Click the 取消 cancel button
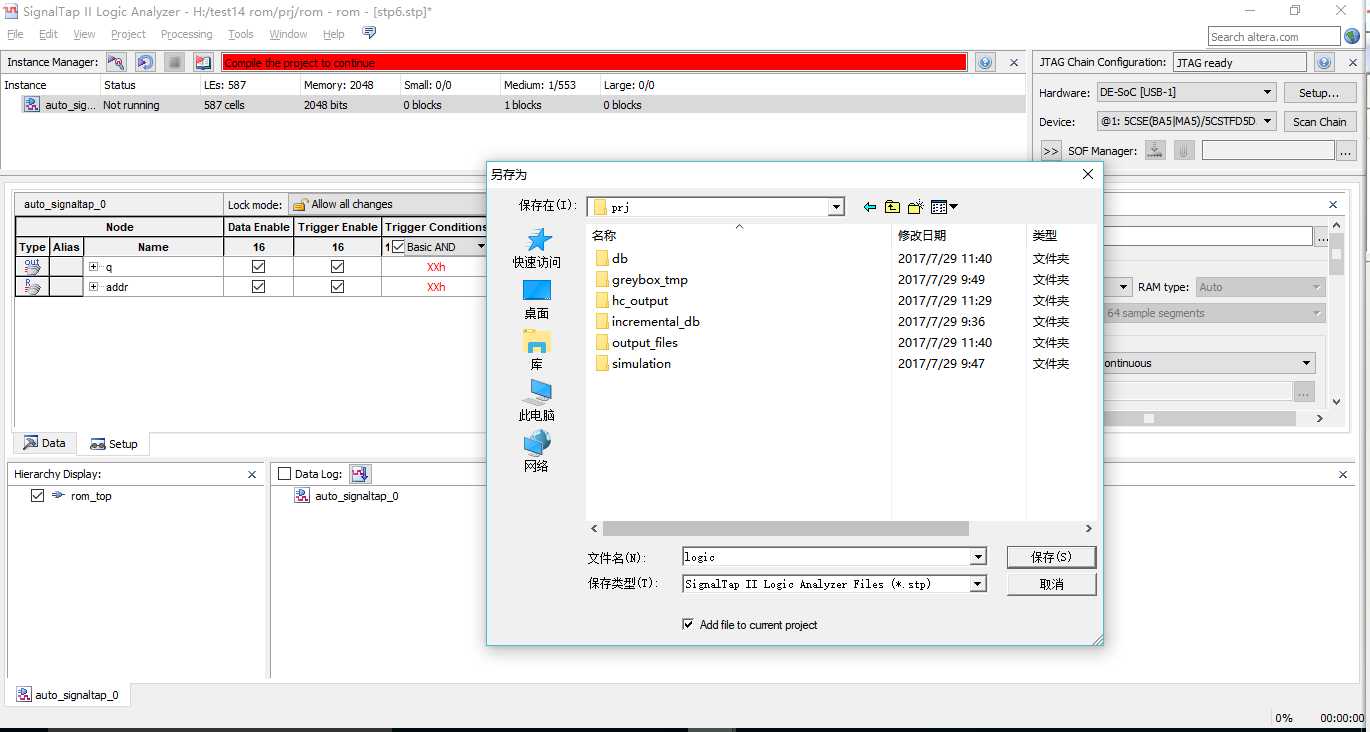 tap(1052, 584)
